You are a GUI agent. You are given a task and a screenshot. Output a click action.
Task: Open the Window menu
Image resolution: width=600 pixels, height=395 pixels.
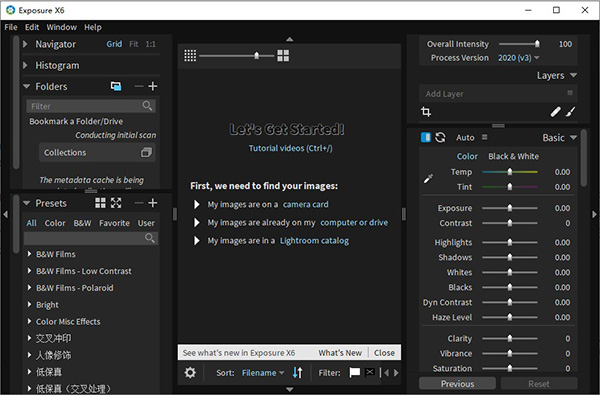tap(62, 27)
